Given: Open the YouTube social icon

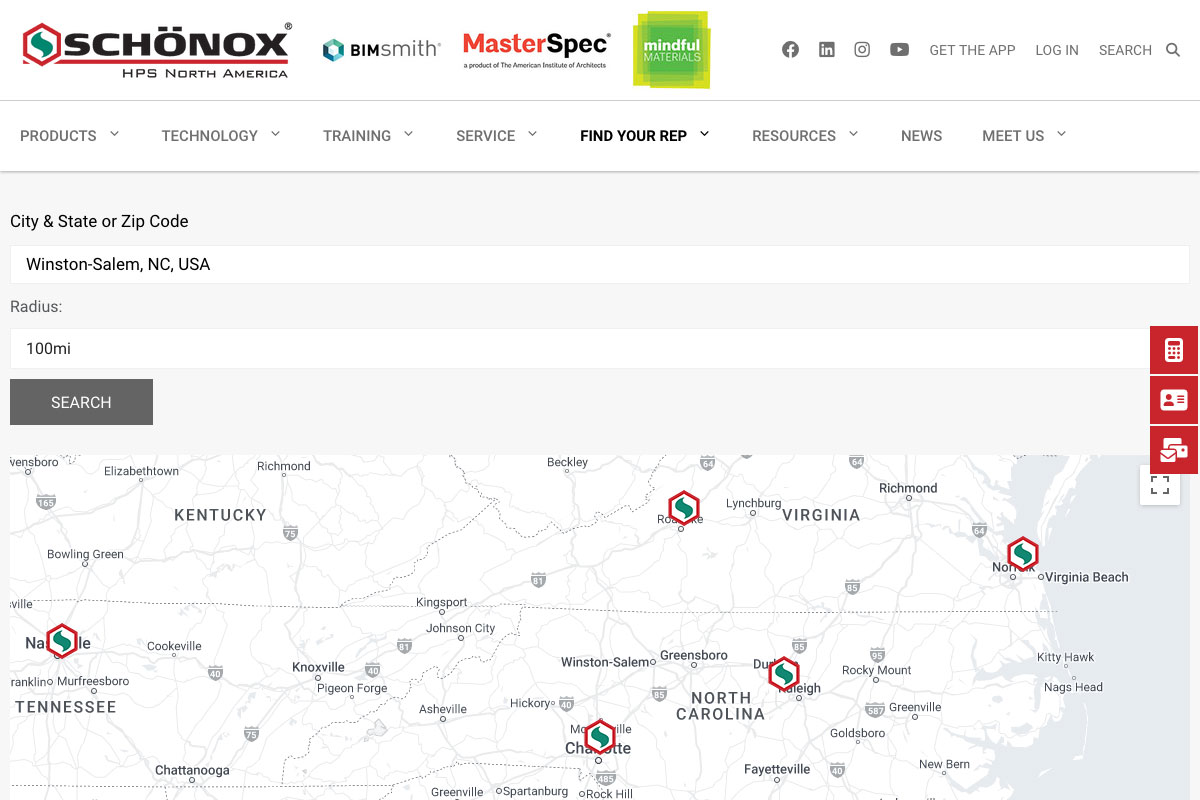Looking at the screenshot, I should click(x=899, y=50).
